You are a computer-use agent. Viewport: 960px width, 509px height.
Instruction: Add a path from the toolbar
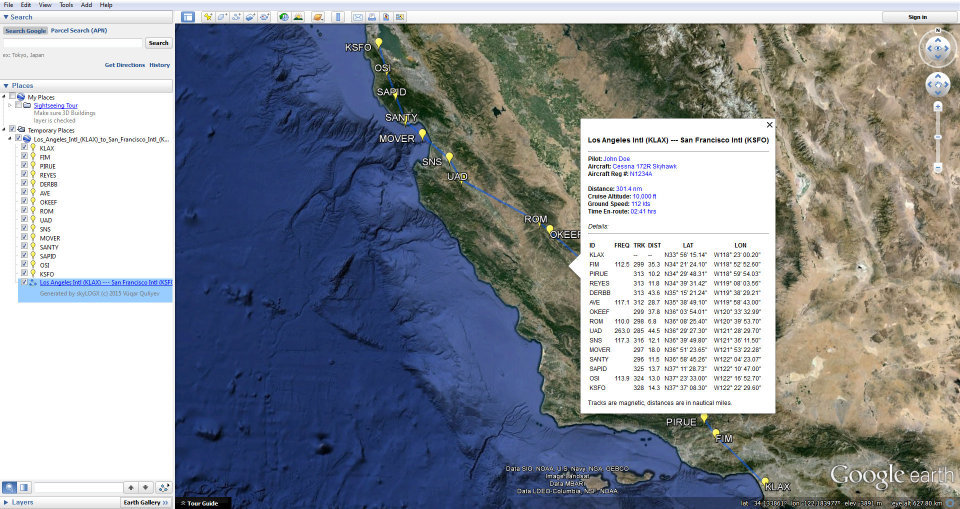[x=236, y=17]
